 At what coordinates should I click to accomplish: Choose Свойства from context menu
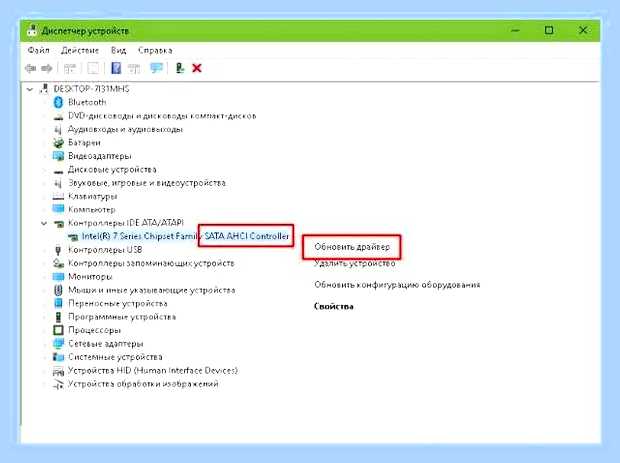[x=333, y=306]
